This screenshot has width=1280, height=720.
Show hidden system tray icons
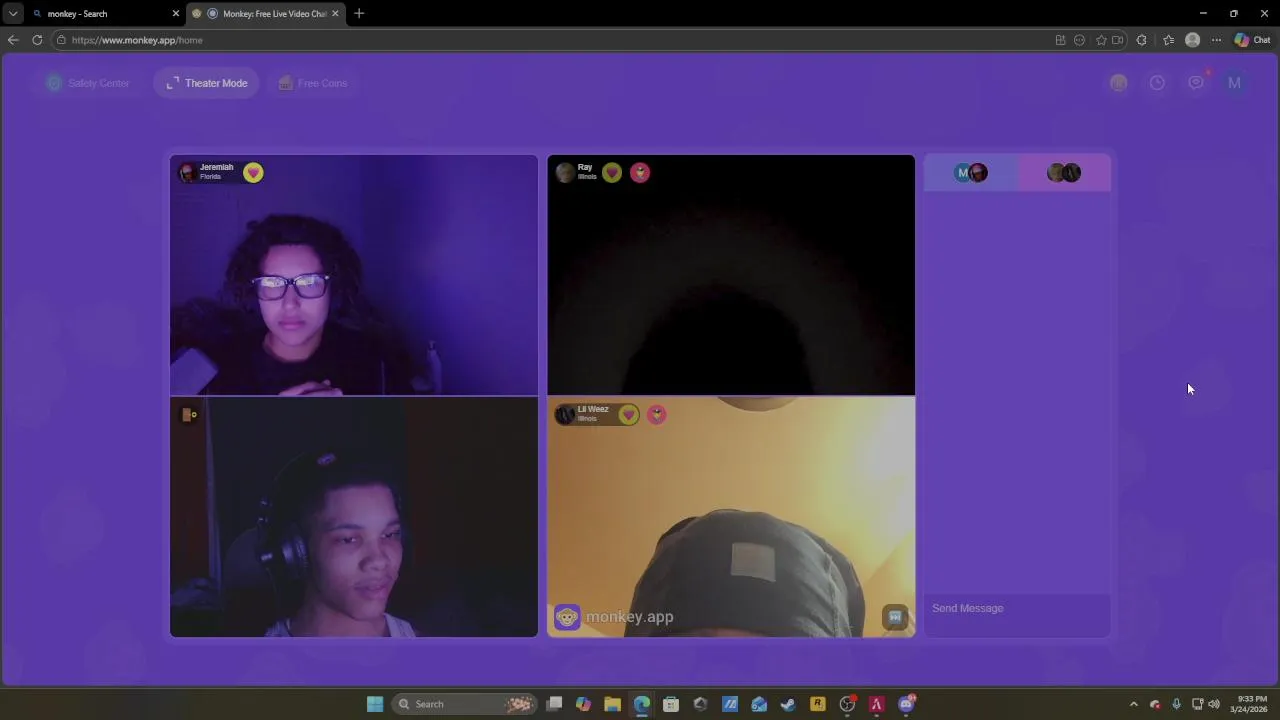coord(1133,704)
